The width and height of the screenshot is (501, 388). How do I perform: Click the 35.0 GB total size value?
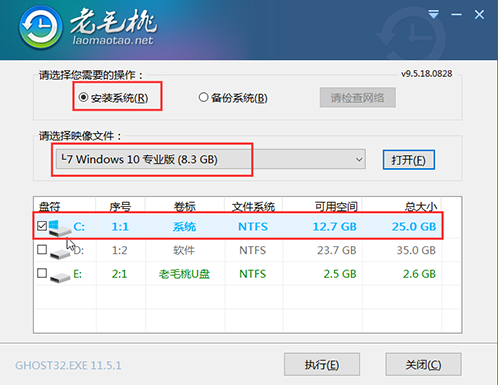(x=416, y=250)
